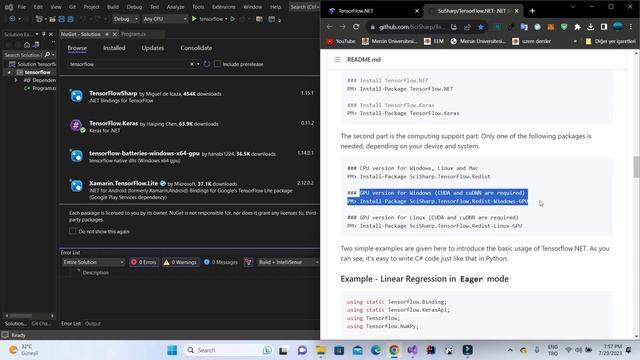Switch to the Consolidate tab in NuGet

196,48
